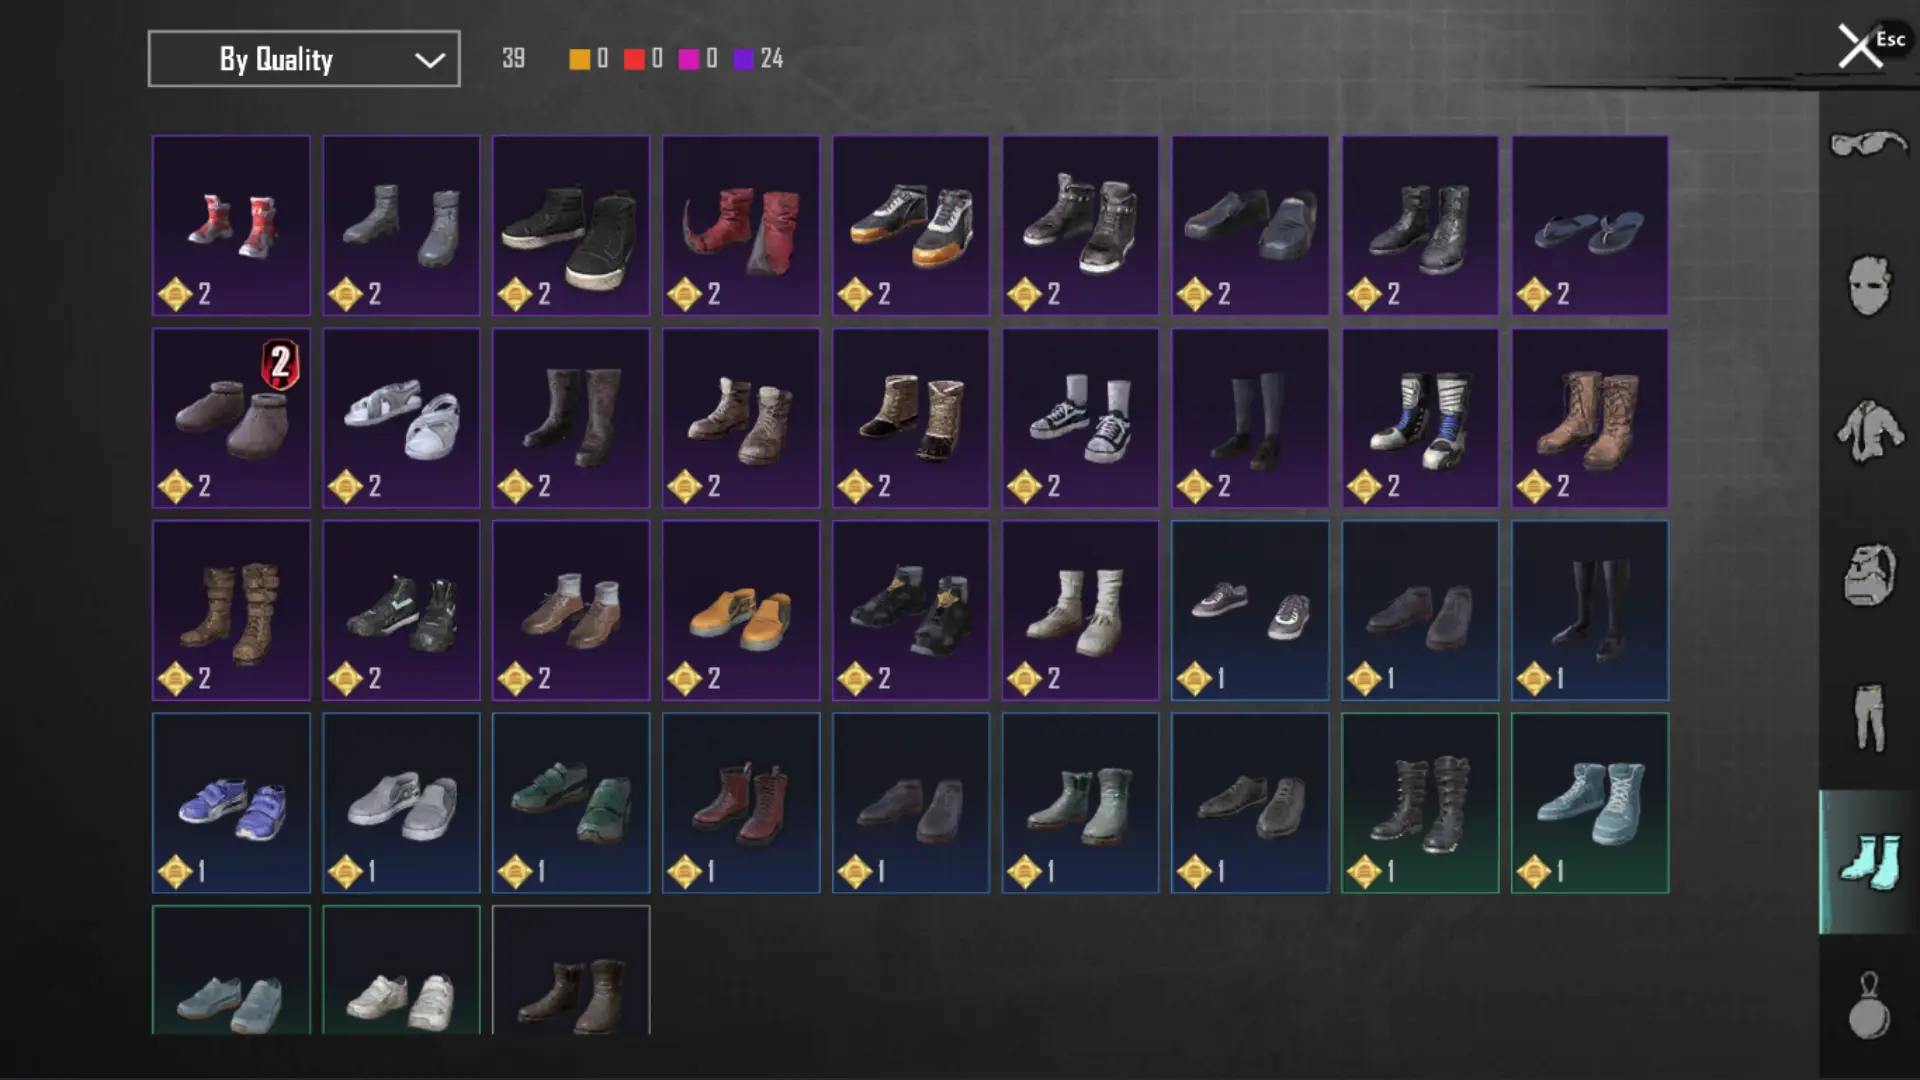Screen dimensions: 1920x1080
Task: Select the jacket category icon
Action: (x=1868, y=431)
